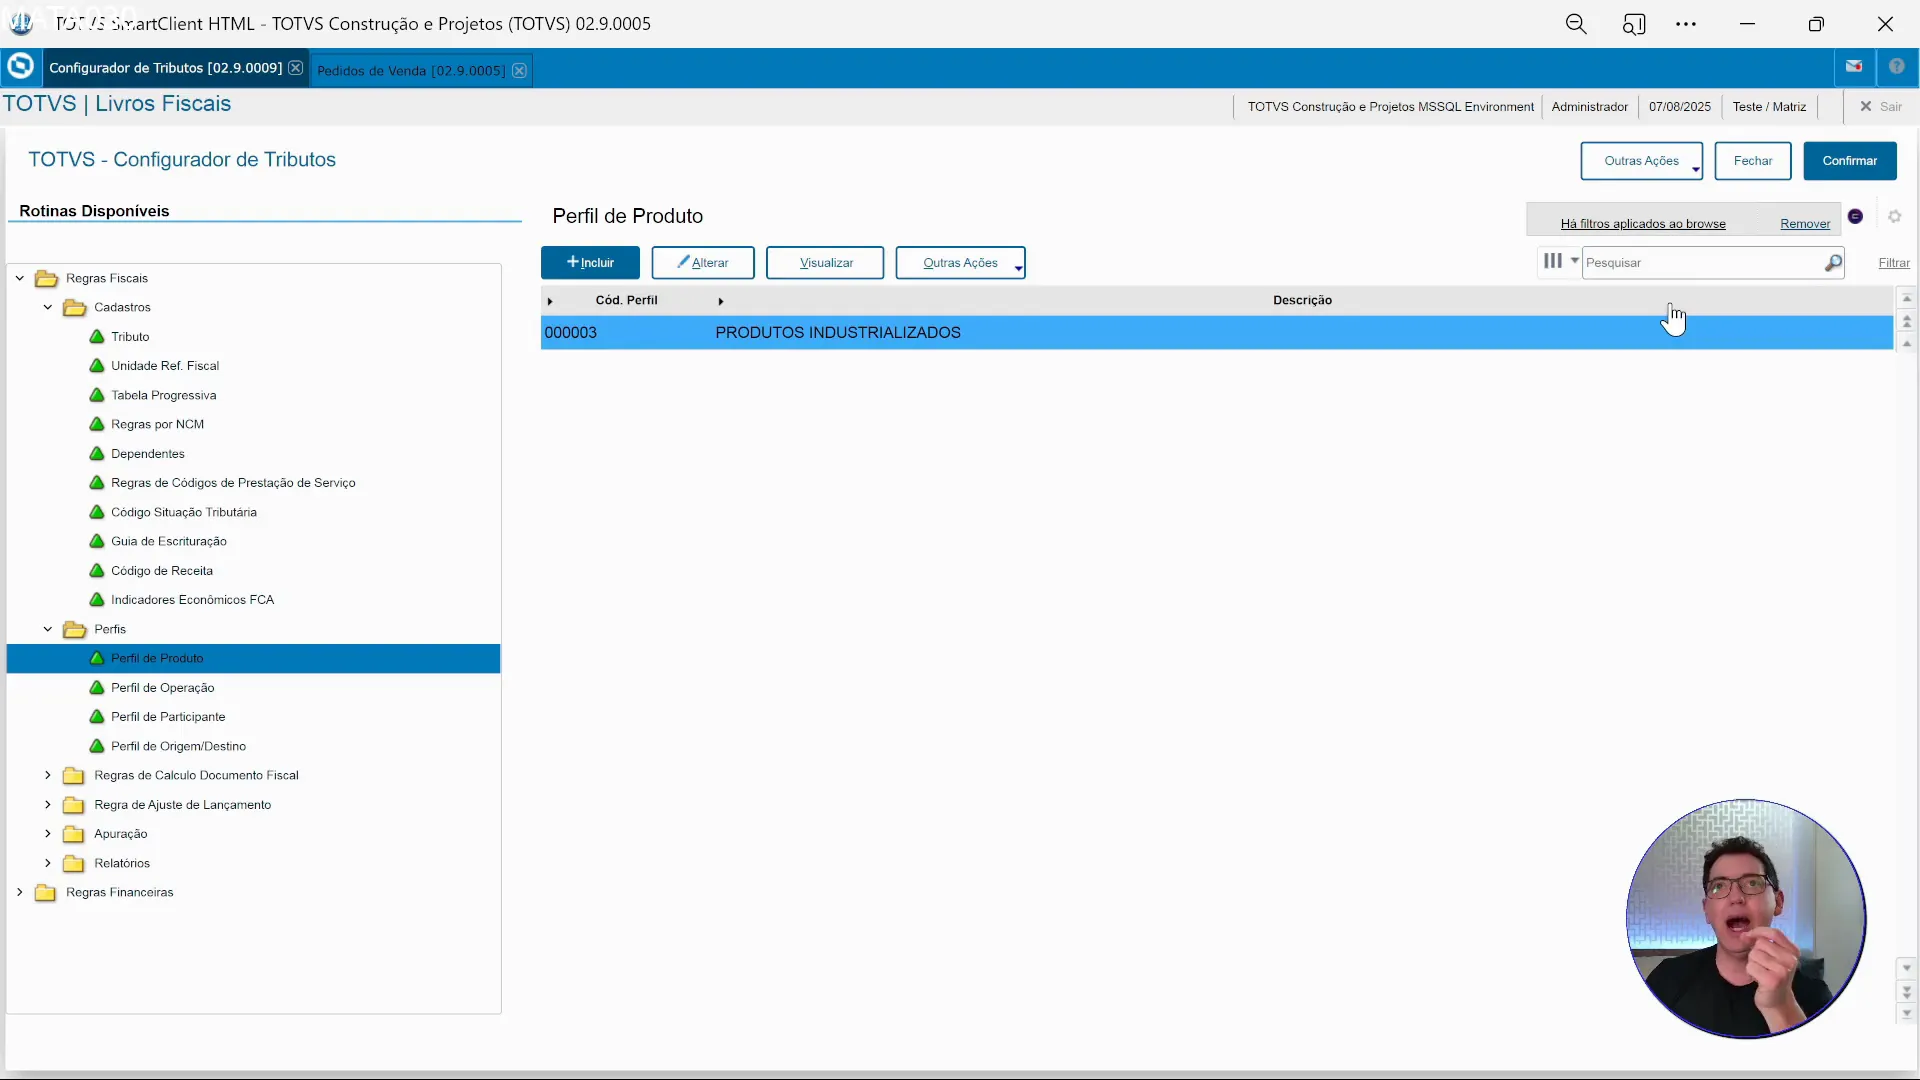
Task: Open the top-right Outras Ações dropdown
Action: click(x=1641, y=161)
